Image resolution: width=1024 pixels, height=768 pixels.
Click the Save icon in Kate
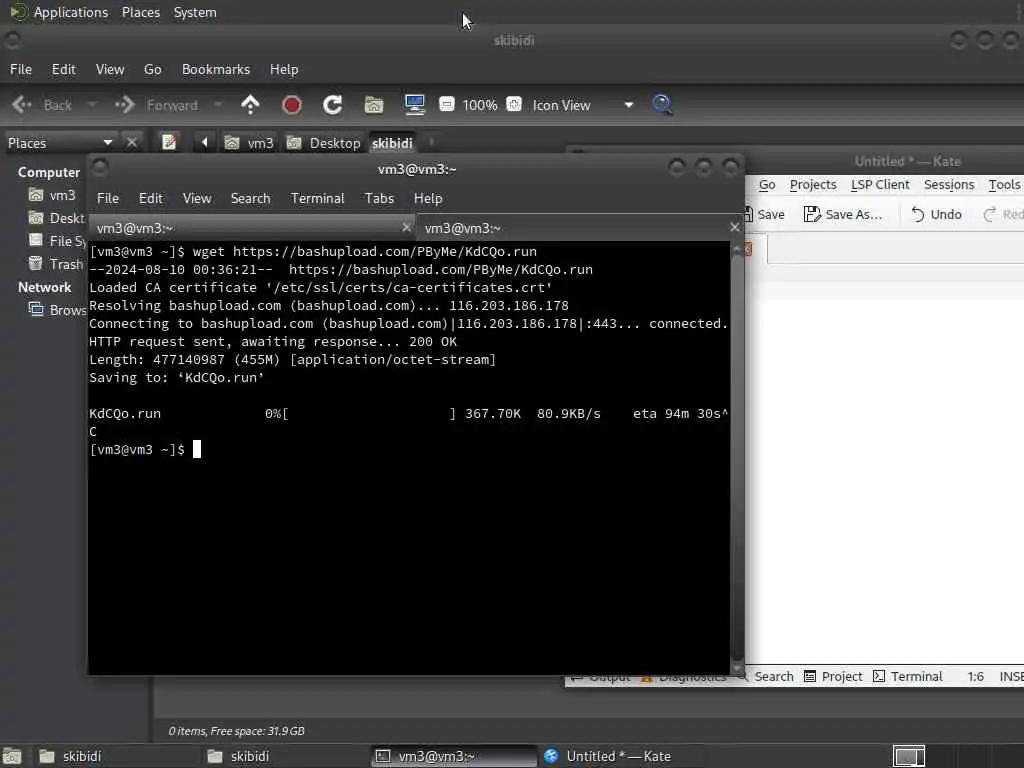pos(765,214)
